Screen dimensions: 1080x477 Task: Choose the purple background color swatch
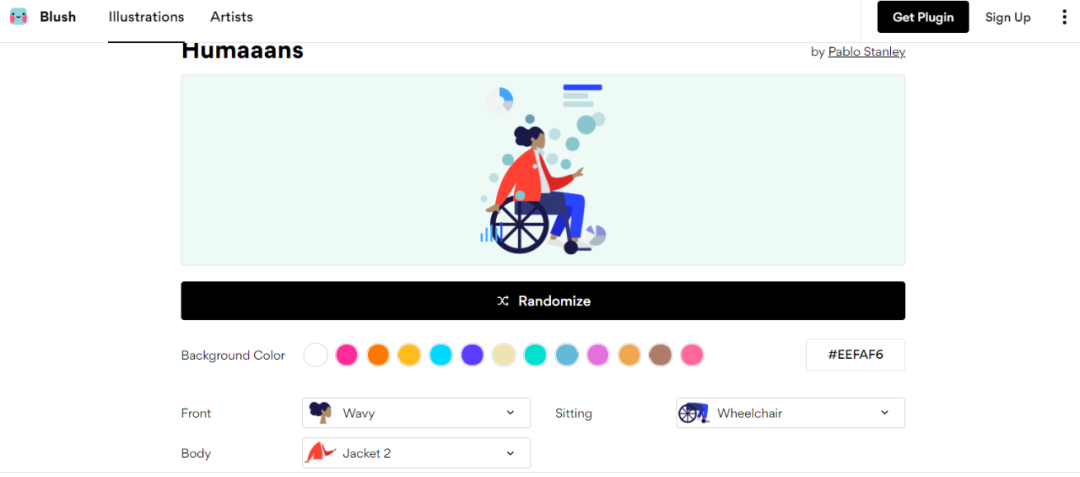[x=472, y=355]
